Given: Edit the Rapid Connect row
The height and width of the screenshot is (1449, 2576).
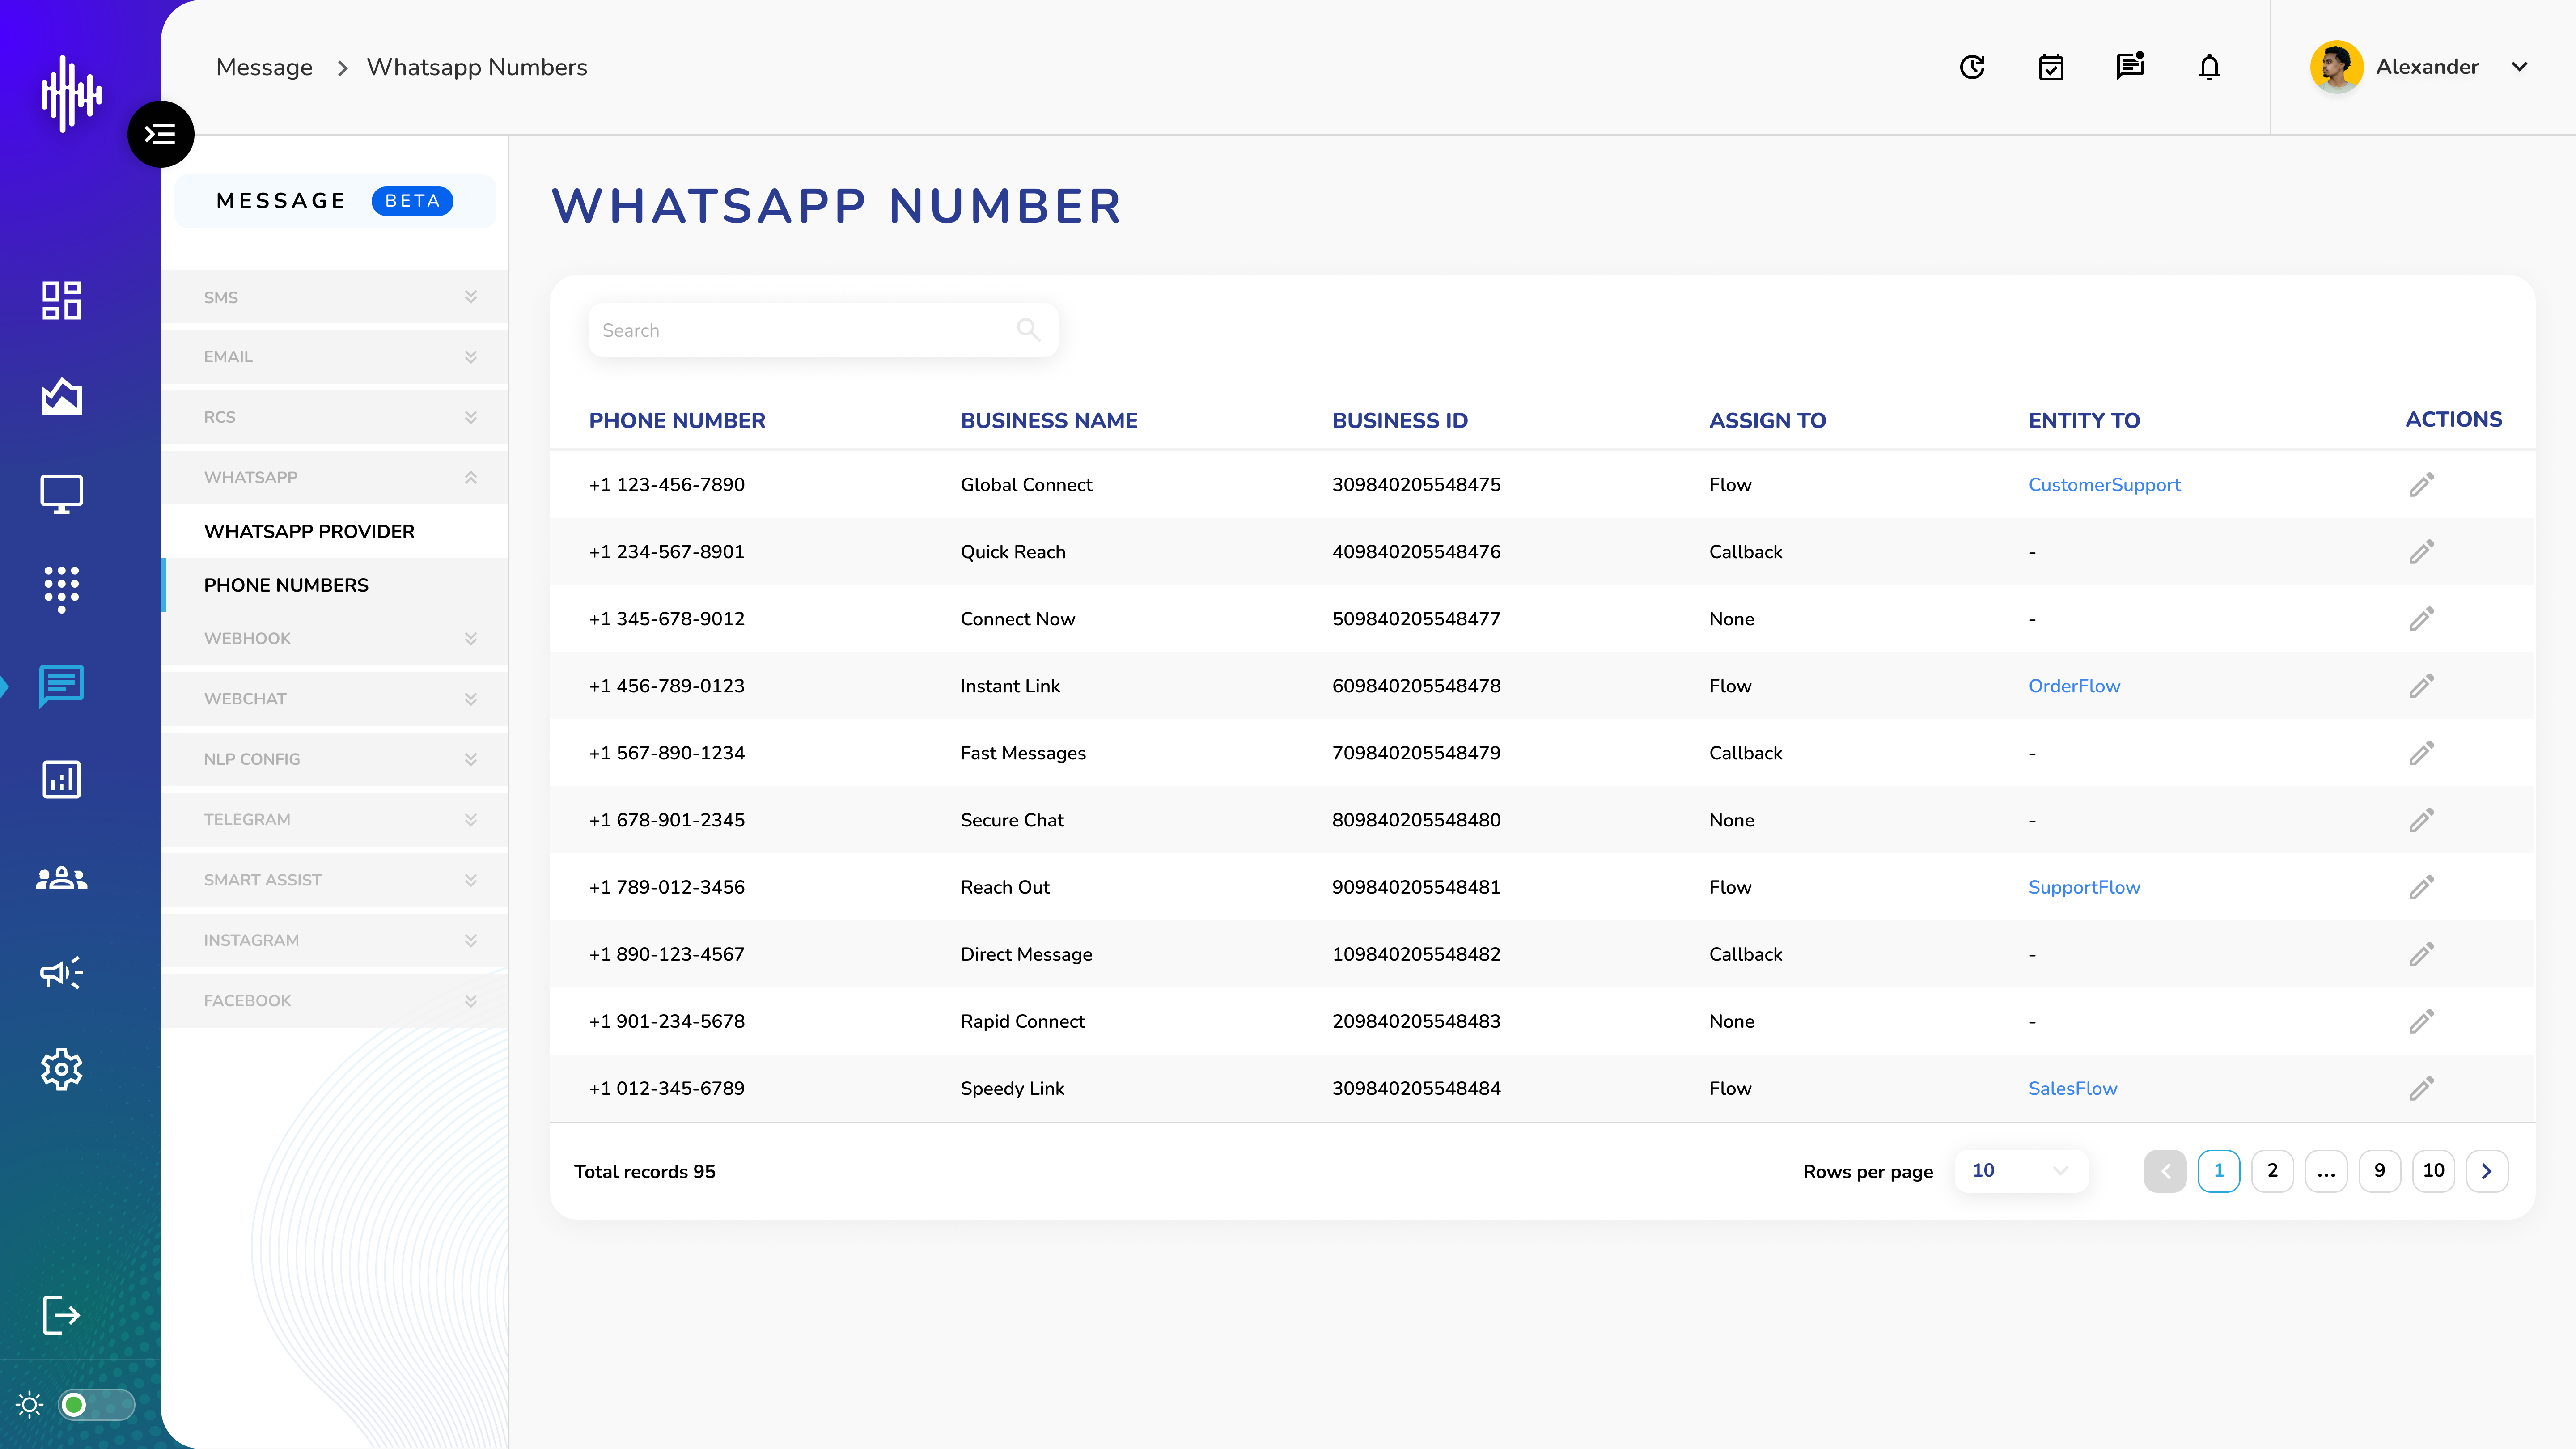Looking at the screenshot, I should click(2421, 1021).
